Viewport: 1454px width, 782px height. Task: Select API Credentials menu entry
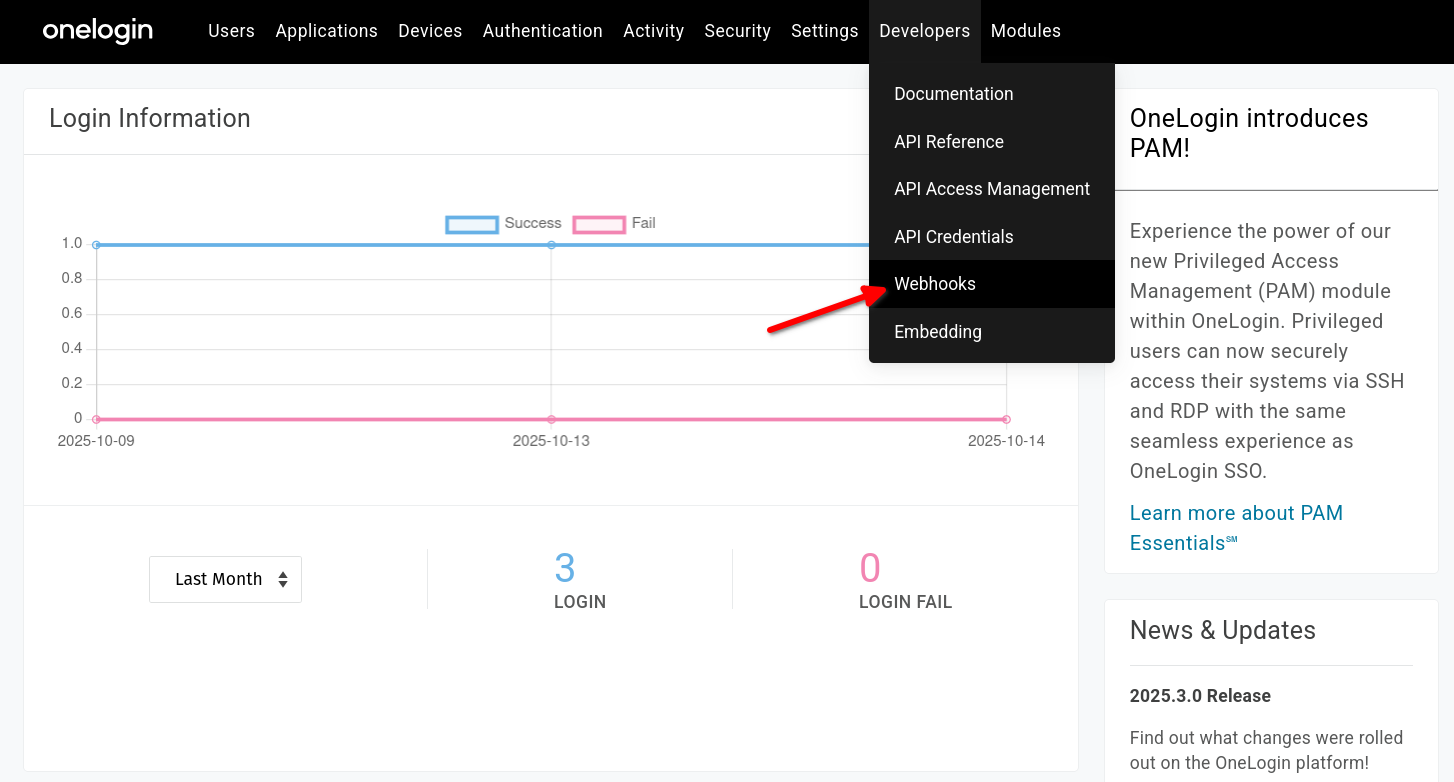953,237
